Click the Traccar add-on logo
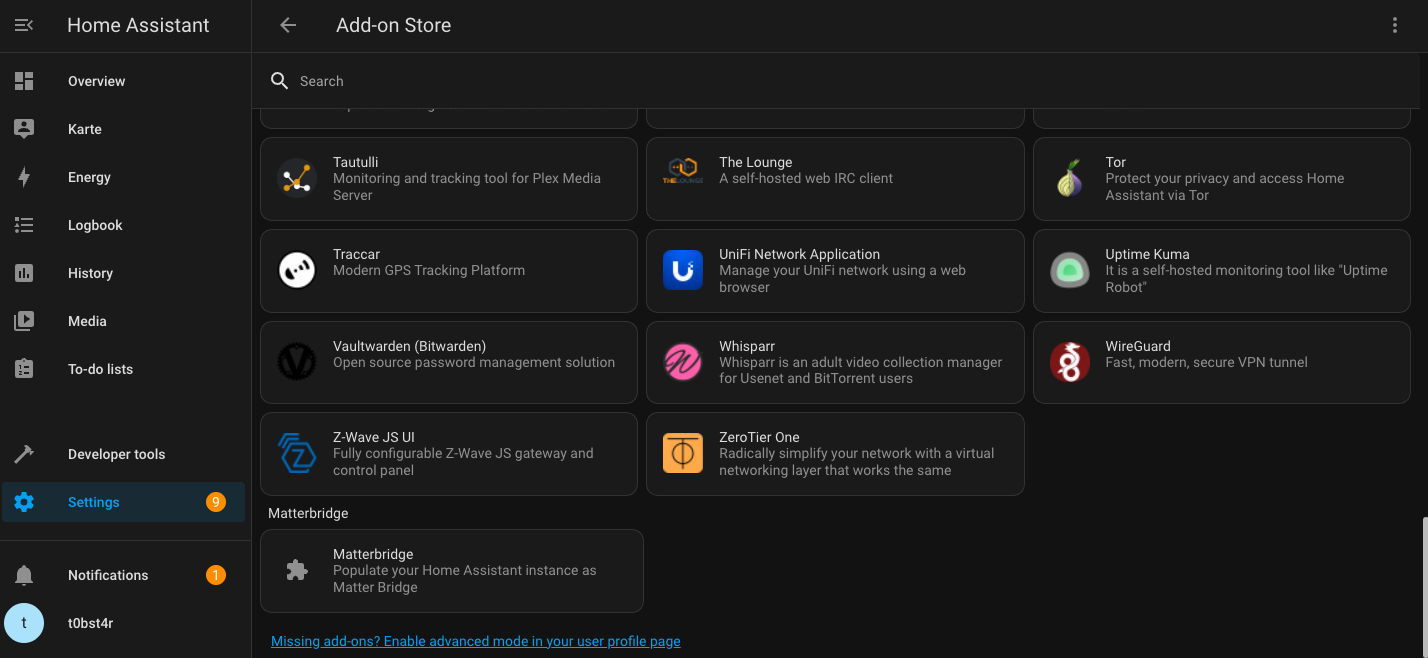 [x=297, y=271]
